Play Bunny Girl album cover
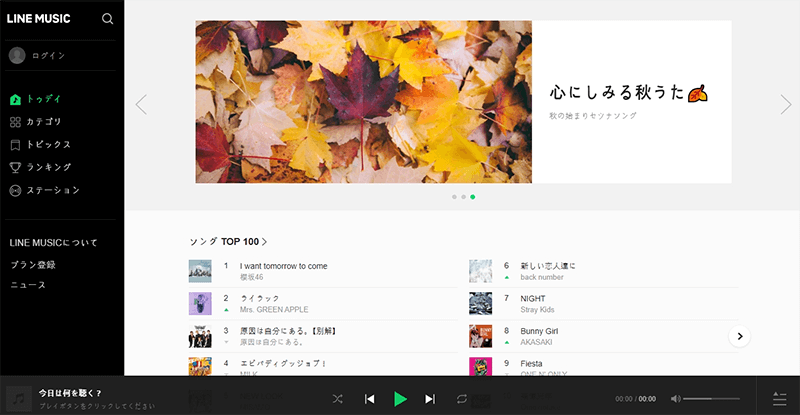This screenshot has height=415, width=800. pos(481,336)
